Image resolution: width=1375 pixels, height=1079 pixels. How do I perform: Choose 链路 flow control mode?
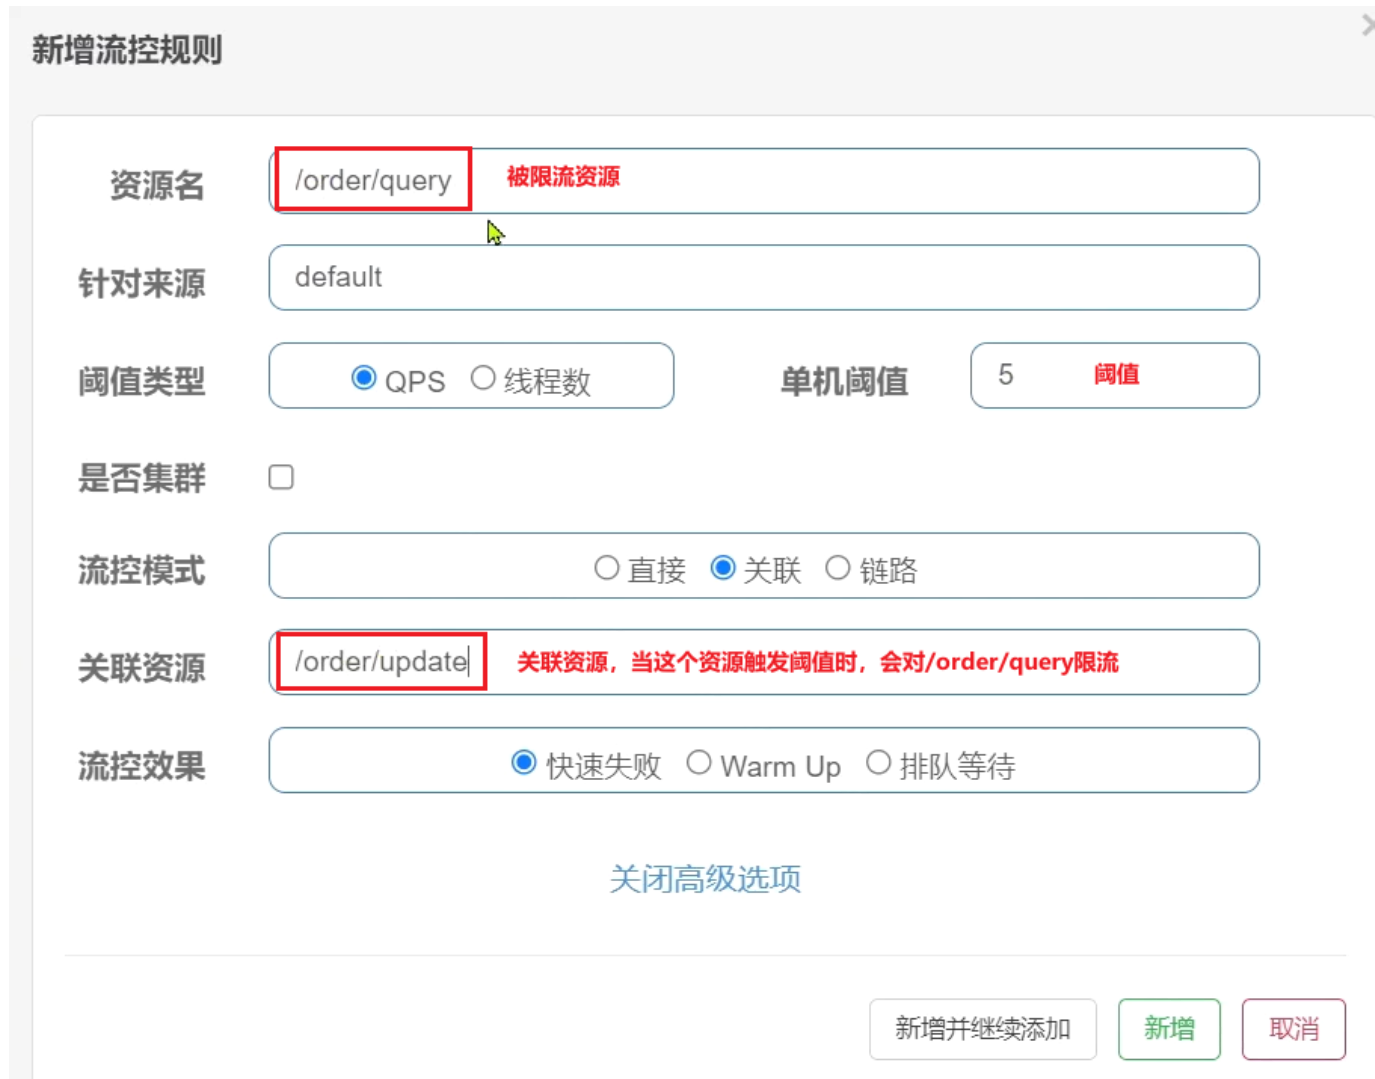[837, 568]
